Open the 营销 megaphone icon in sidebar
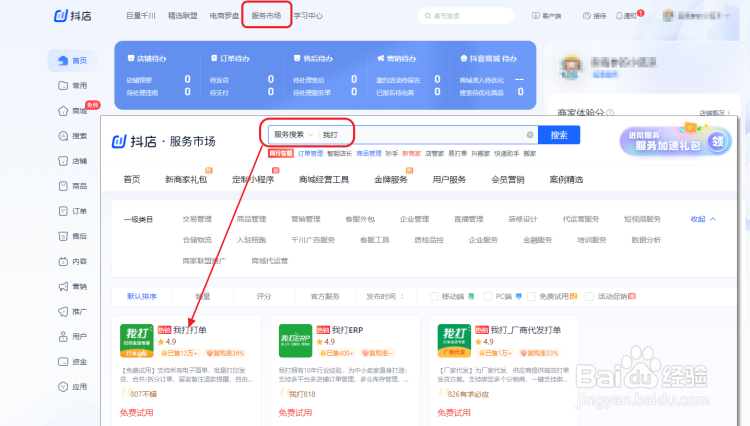The height and width of the screenshot is (426, 750). click(63, 286)
